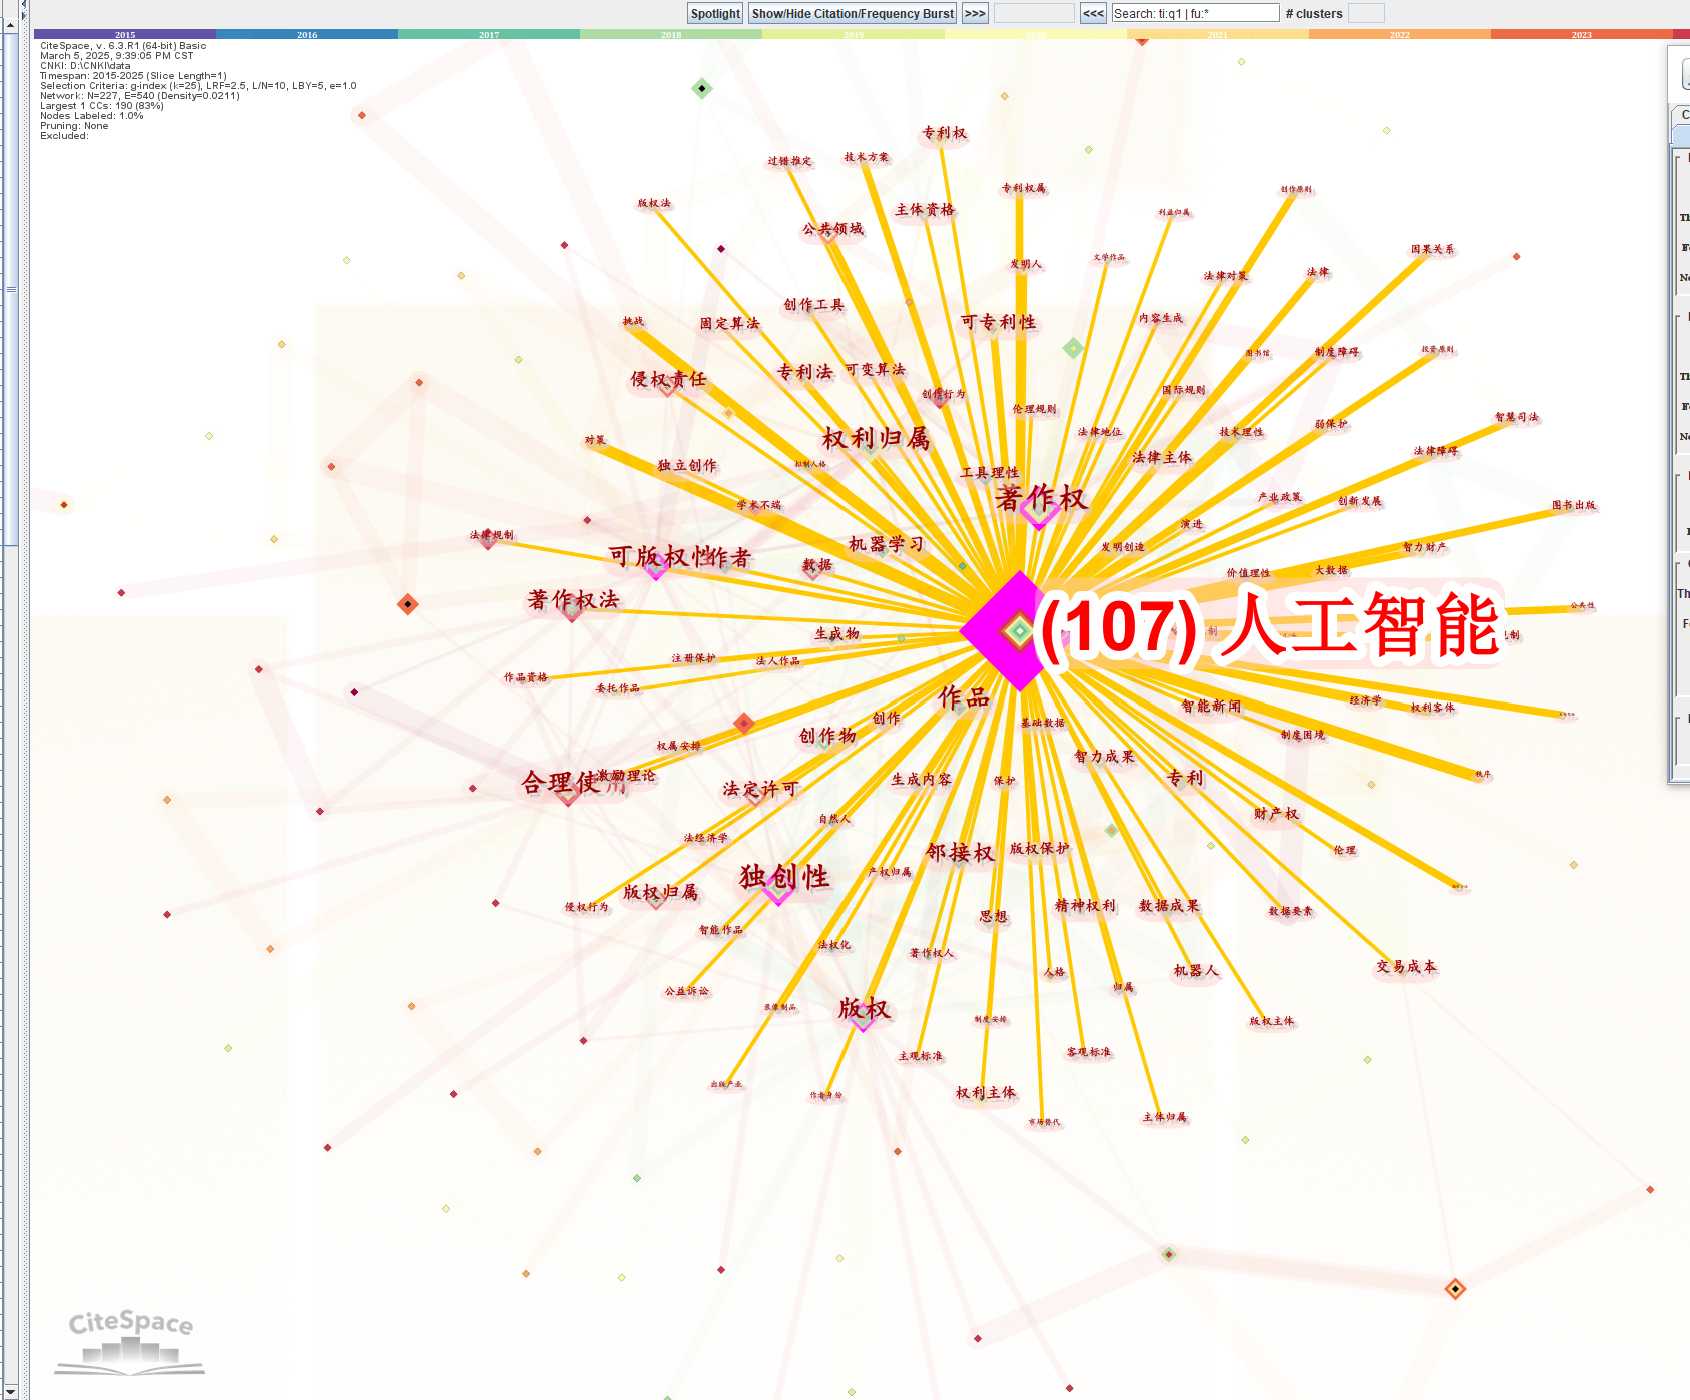Select the 2015 purple timeline segment
The width and height of the screenshot is (1690, 1400).
click(125, 34)
